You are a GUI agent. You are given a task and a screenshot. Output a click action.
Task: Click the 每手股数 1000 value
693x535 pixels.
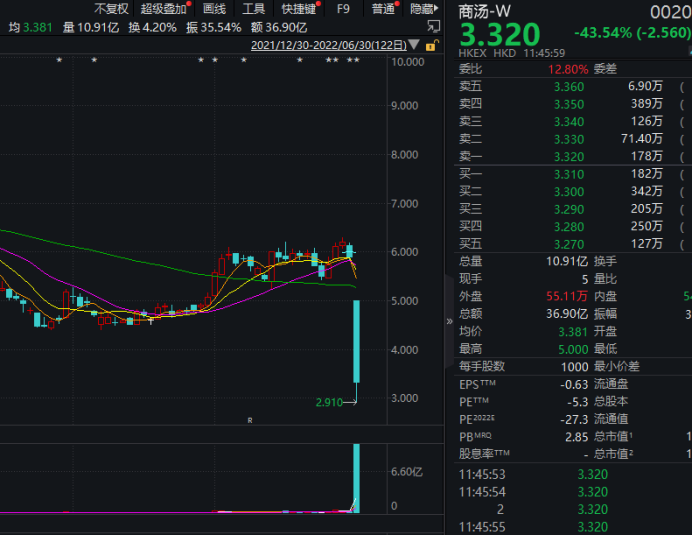(575, 367)
